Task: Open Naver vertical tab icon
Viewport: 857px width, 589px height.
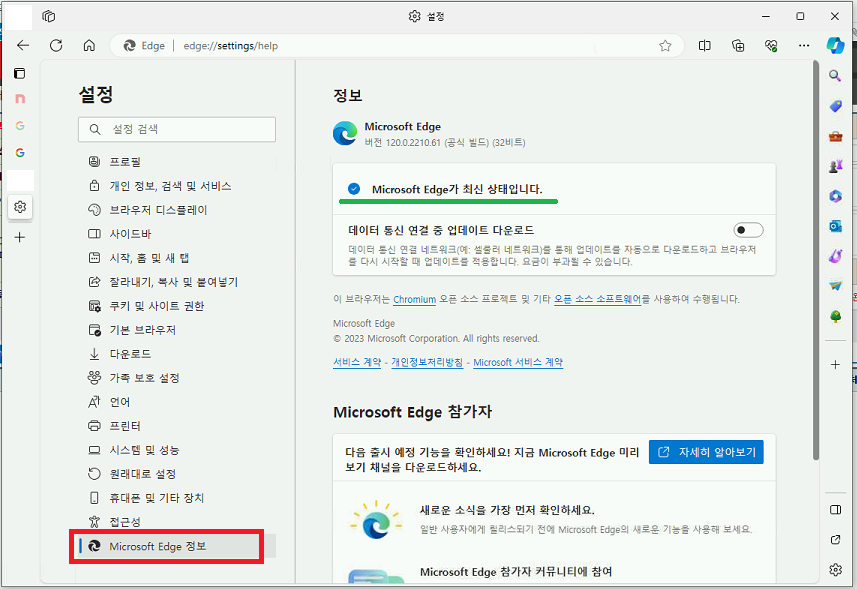Action: 20,98
